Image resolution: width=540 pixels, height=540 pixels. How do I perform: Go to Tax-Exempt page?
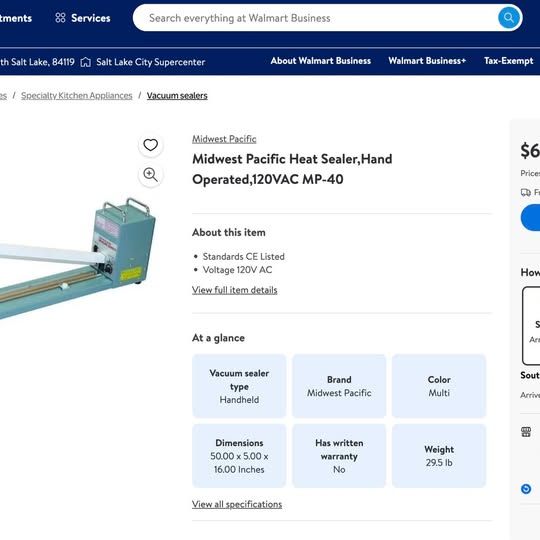508,61
